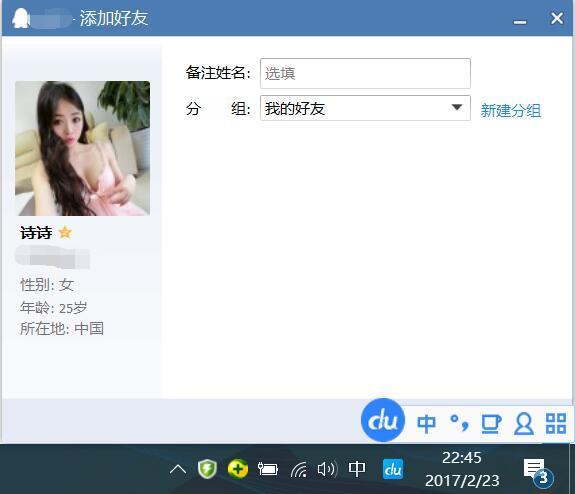Screen dimensions: 575x494
Task: Open the yellow-green plus tray icon
Action: click(x=238, y=469)
